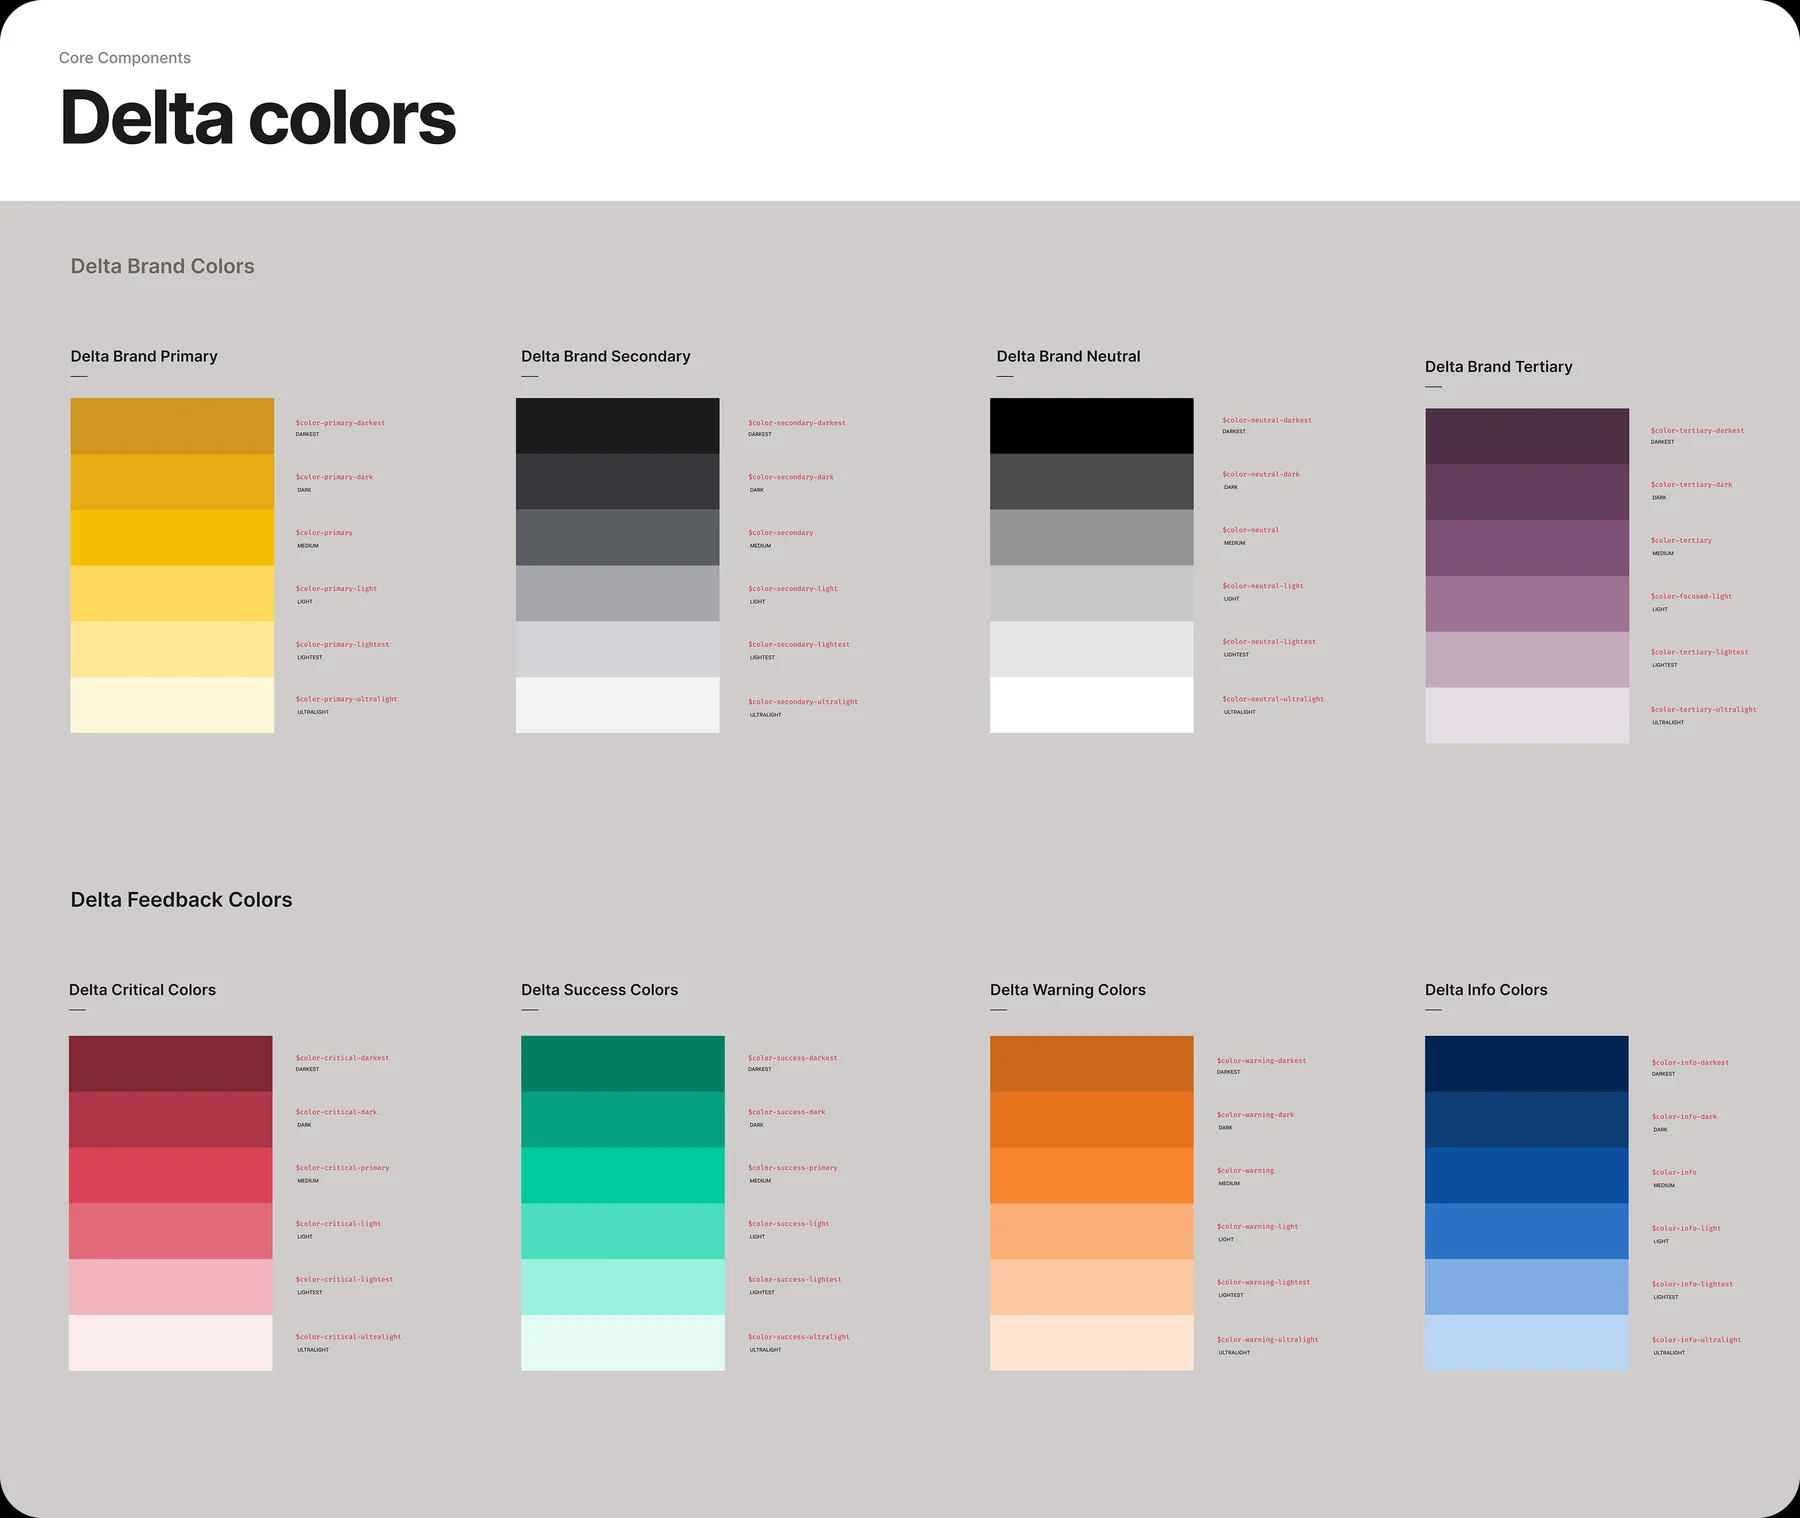1800x1518 pixels.
Task: Click the darkest Delta Brand Primary swatch
Action: (172, 426)
